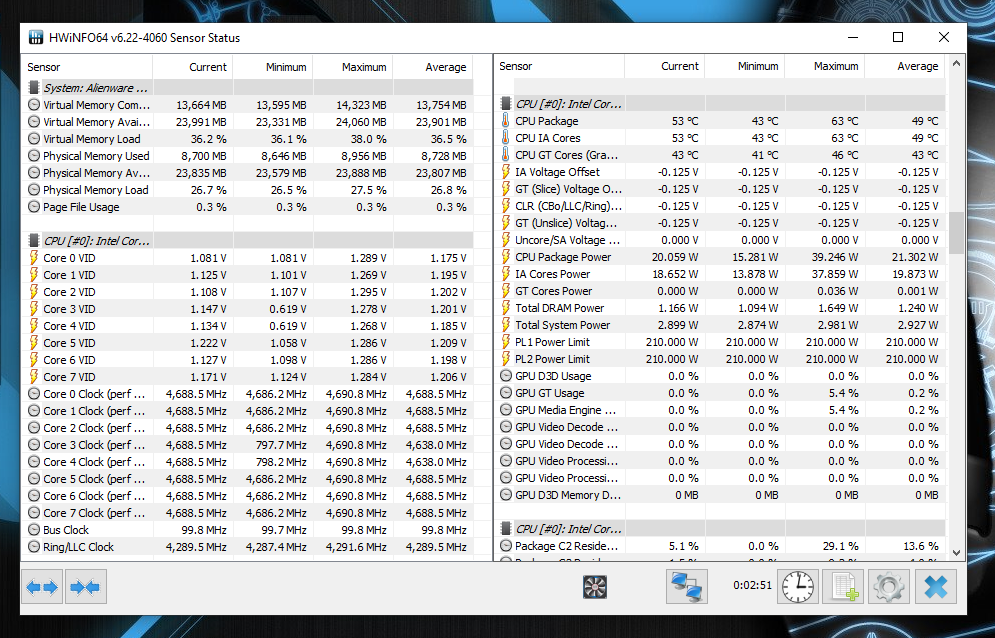The height and width of the screenshot is (638, 995).
Task: Select the Core 1 Clock sensor row
Action: pyautogui.click(x=247, y=411)
